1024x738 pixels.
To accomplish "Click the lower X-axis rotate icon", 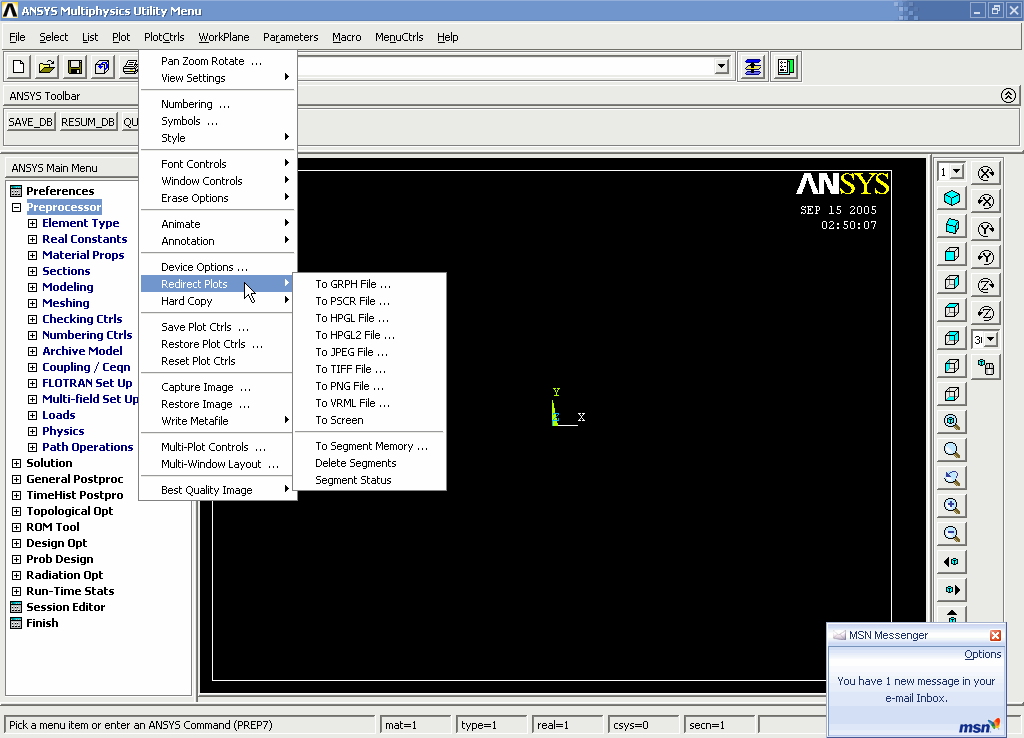I will pyautogui.click(x=985, y=201).
